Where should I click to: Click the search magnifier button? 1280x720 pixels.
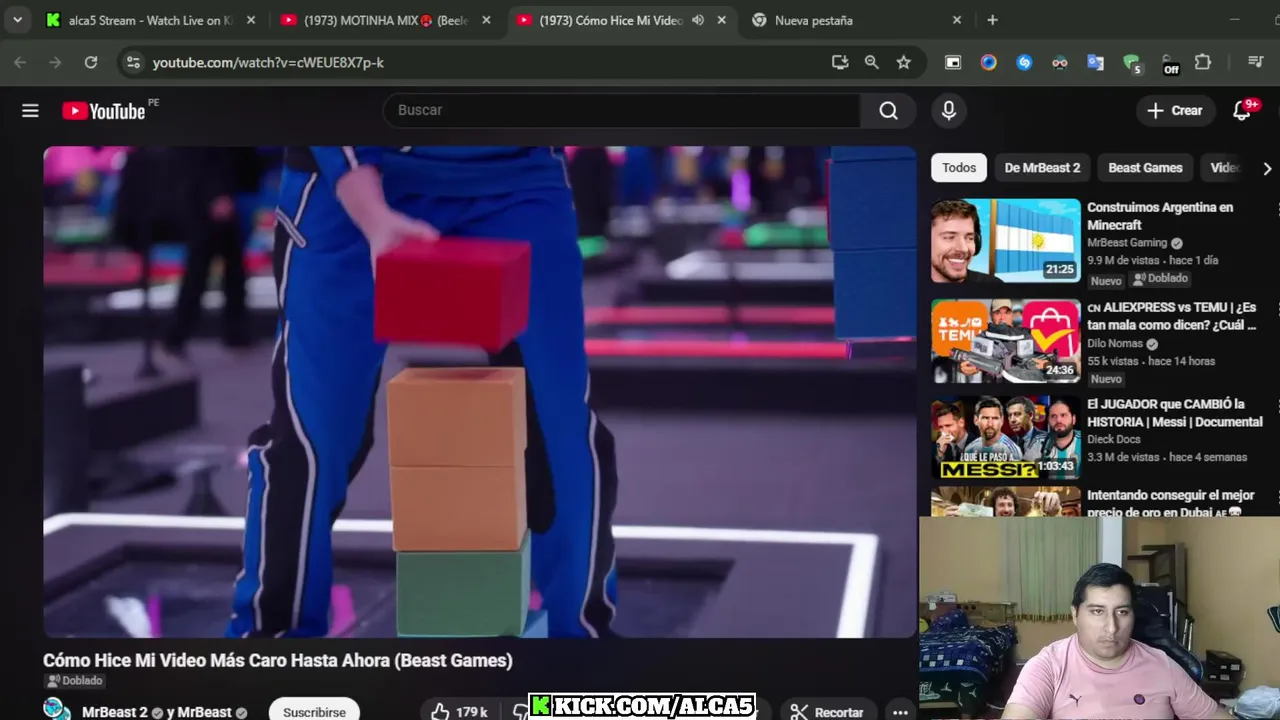(x=888, y=111)
